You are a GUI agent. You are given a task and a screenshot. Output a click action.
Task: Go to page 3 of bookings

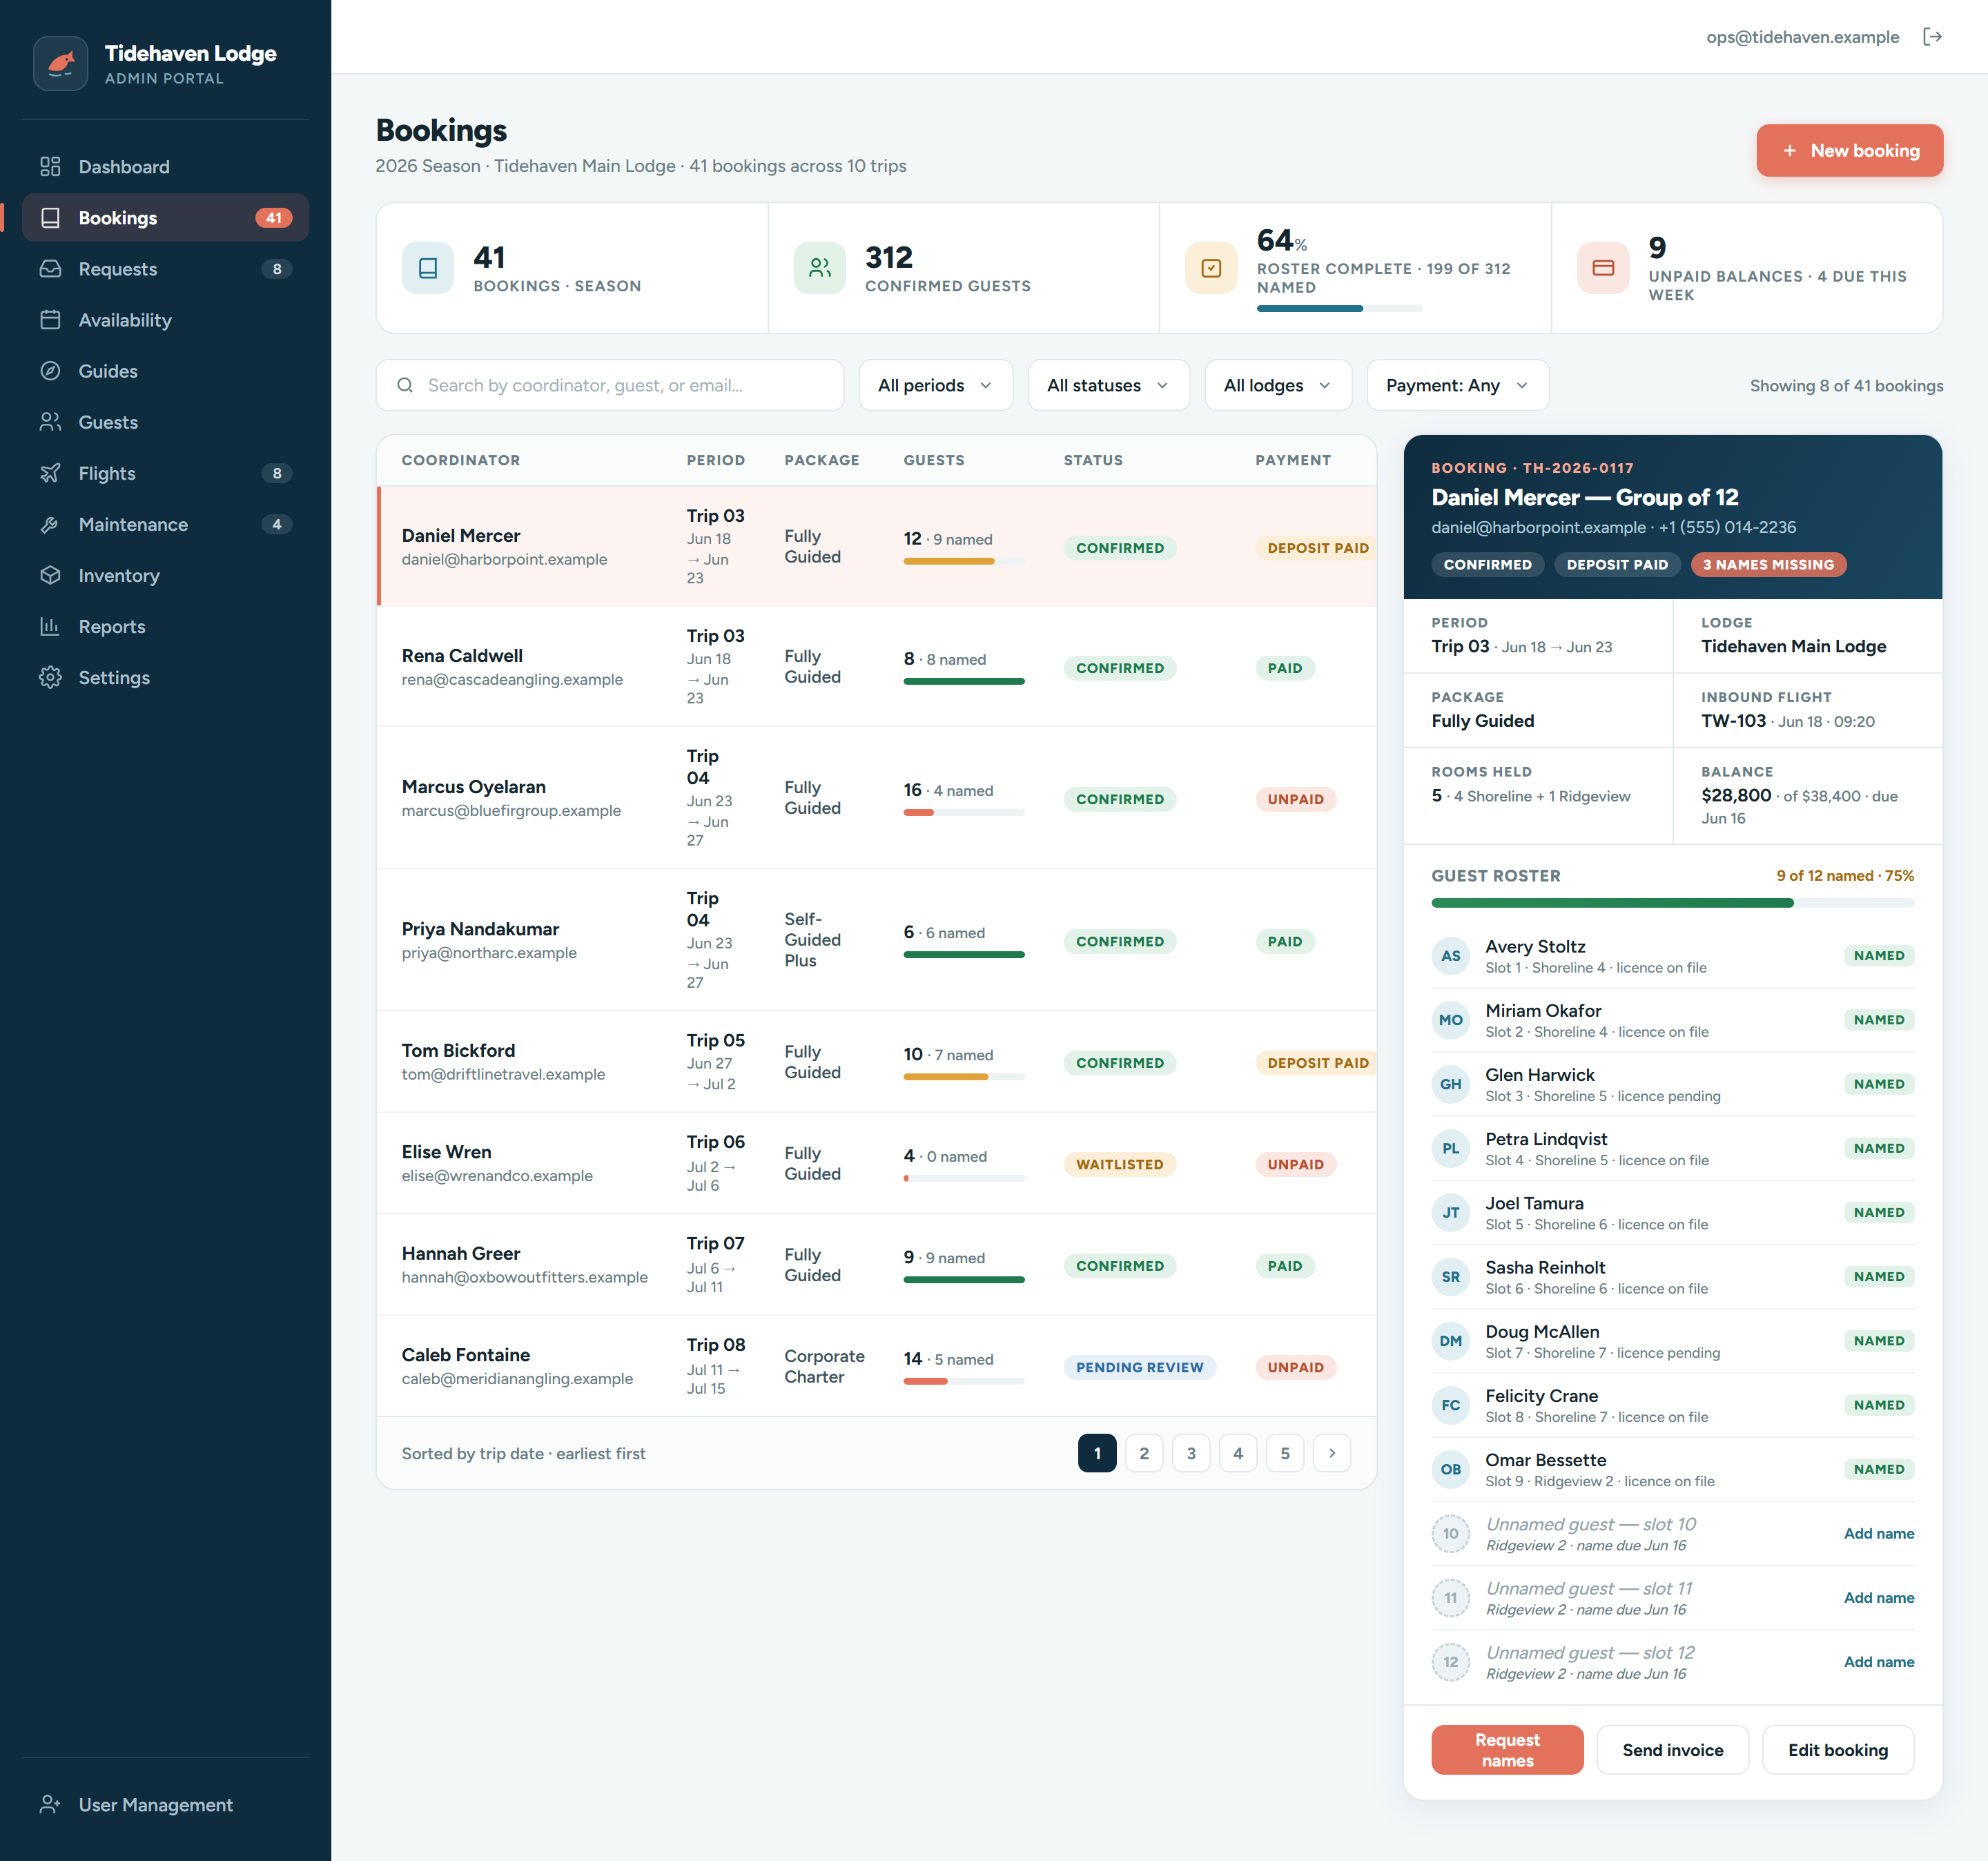coord(1191,1452)
